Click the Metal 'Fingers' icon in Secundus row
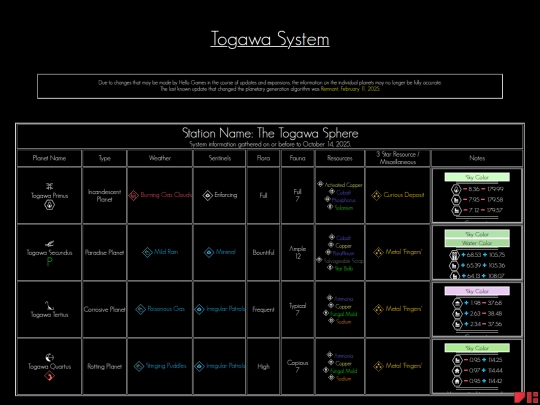This screenshot has height=405, width=540. coord(378,252)
